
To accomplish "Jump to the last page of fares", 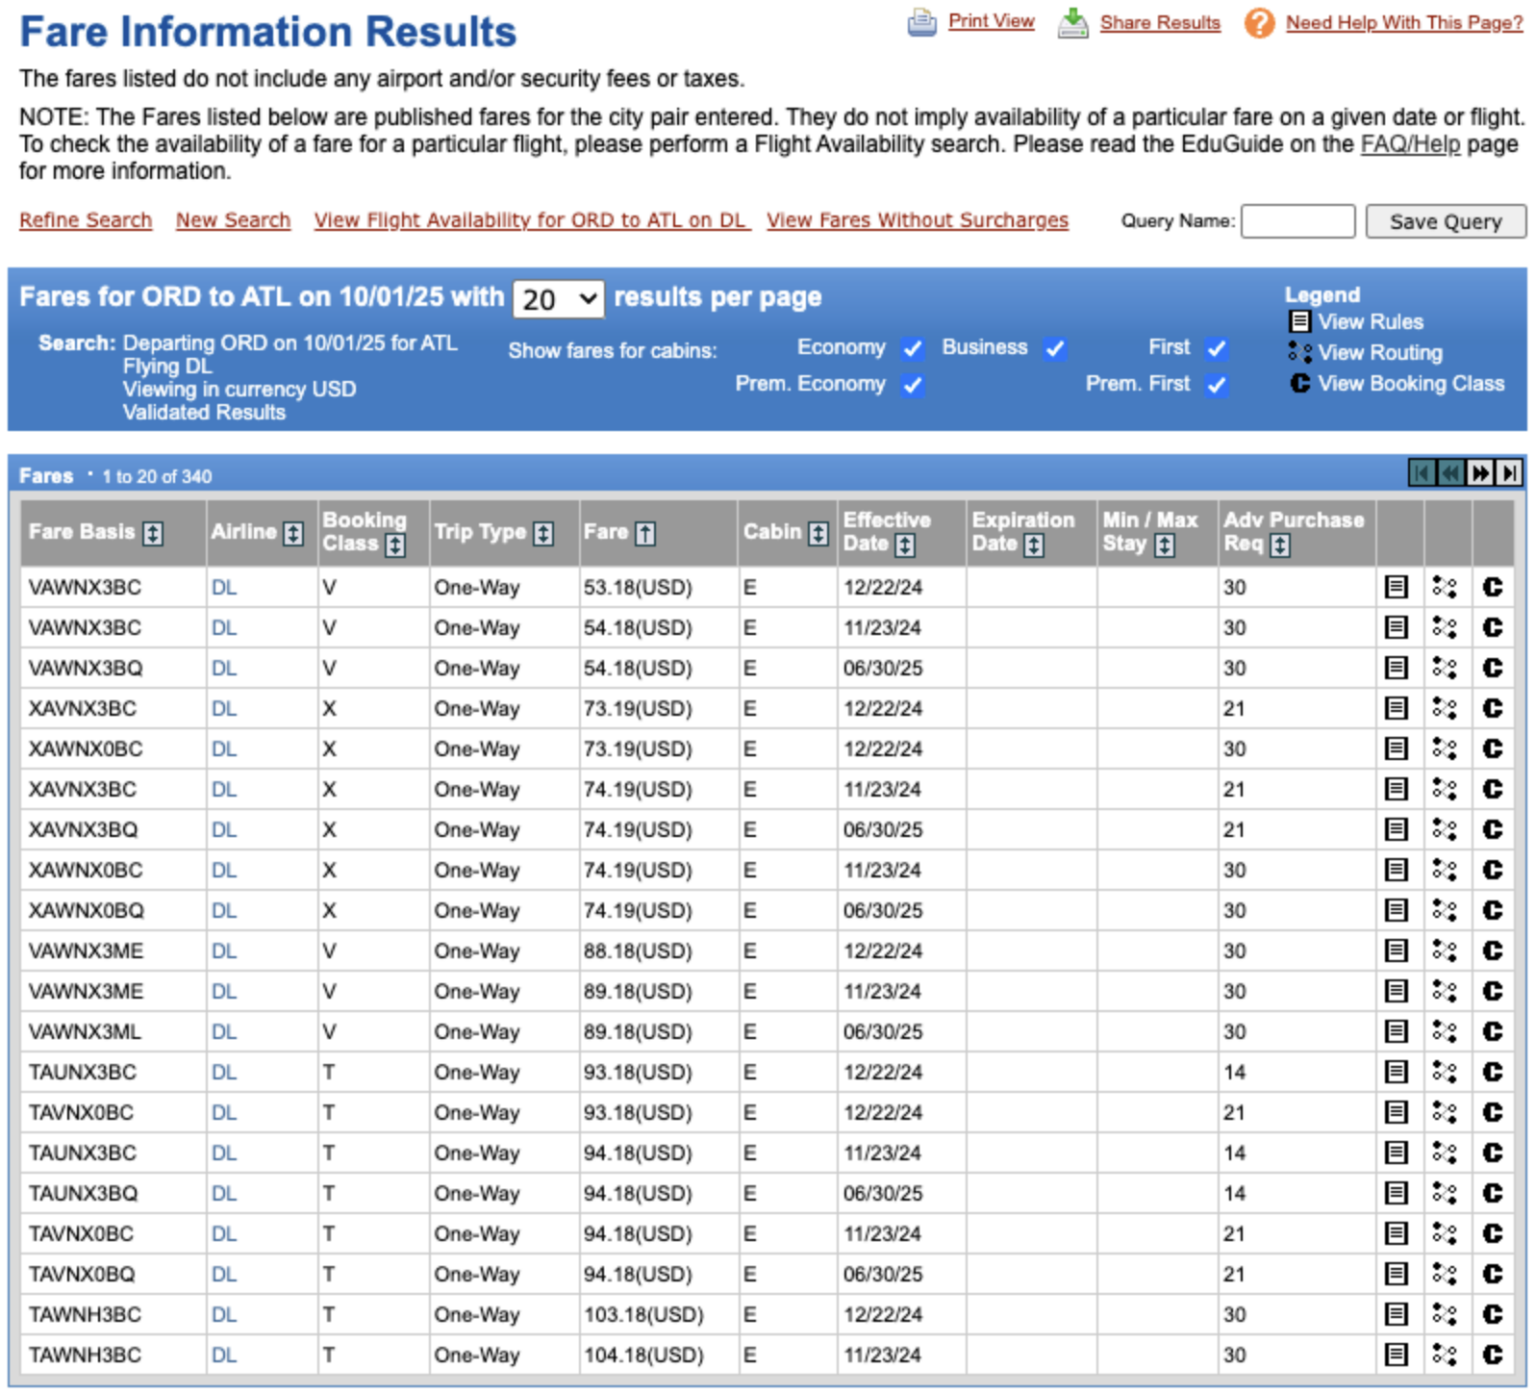I will click(x=1509, y=473).
